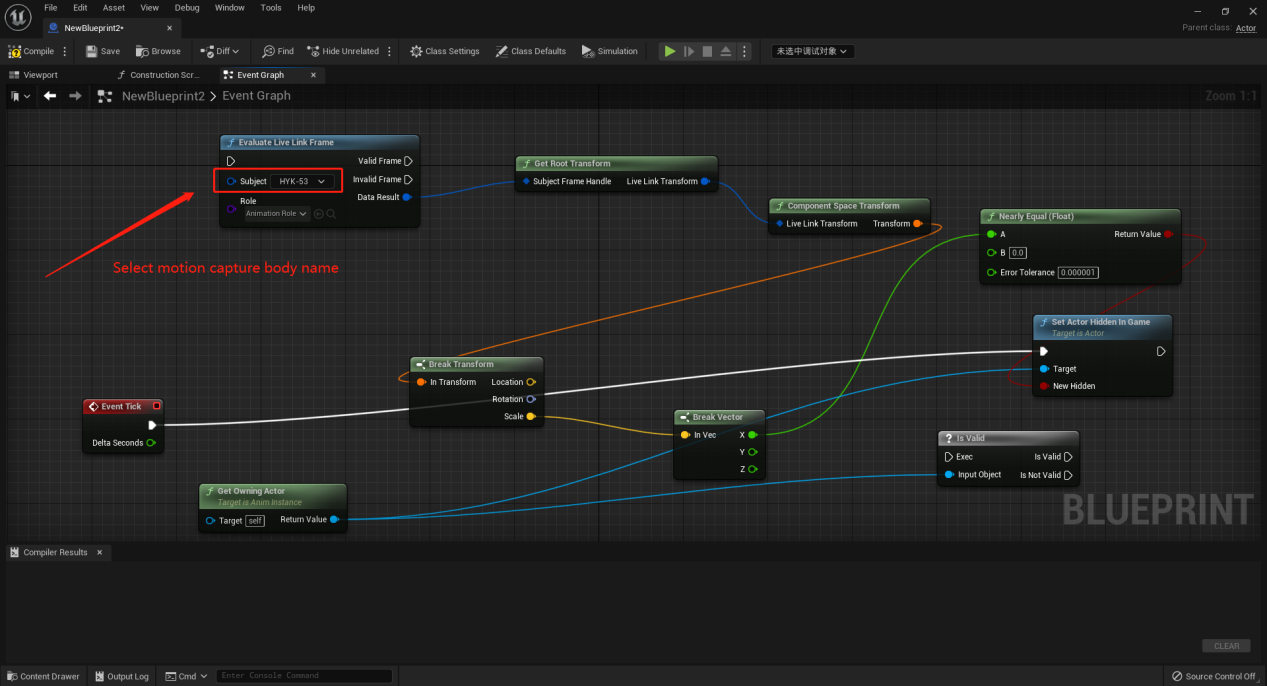Save the blueprint with Save icon
This screenshot has height=686, width=1267.
(92, 51)
